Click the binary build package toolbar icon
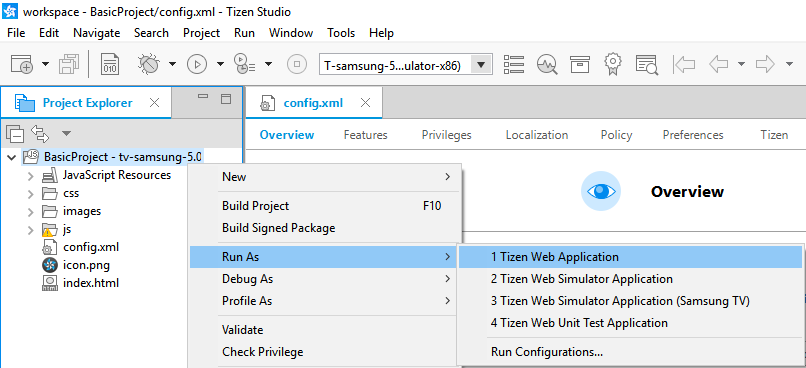Image resolution: width=806 pixels, height=368 pixels. pyautogui.click(x=110, y=64)
